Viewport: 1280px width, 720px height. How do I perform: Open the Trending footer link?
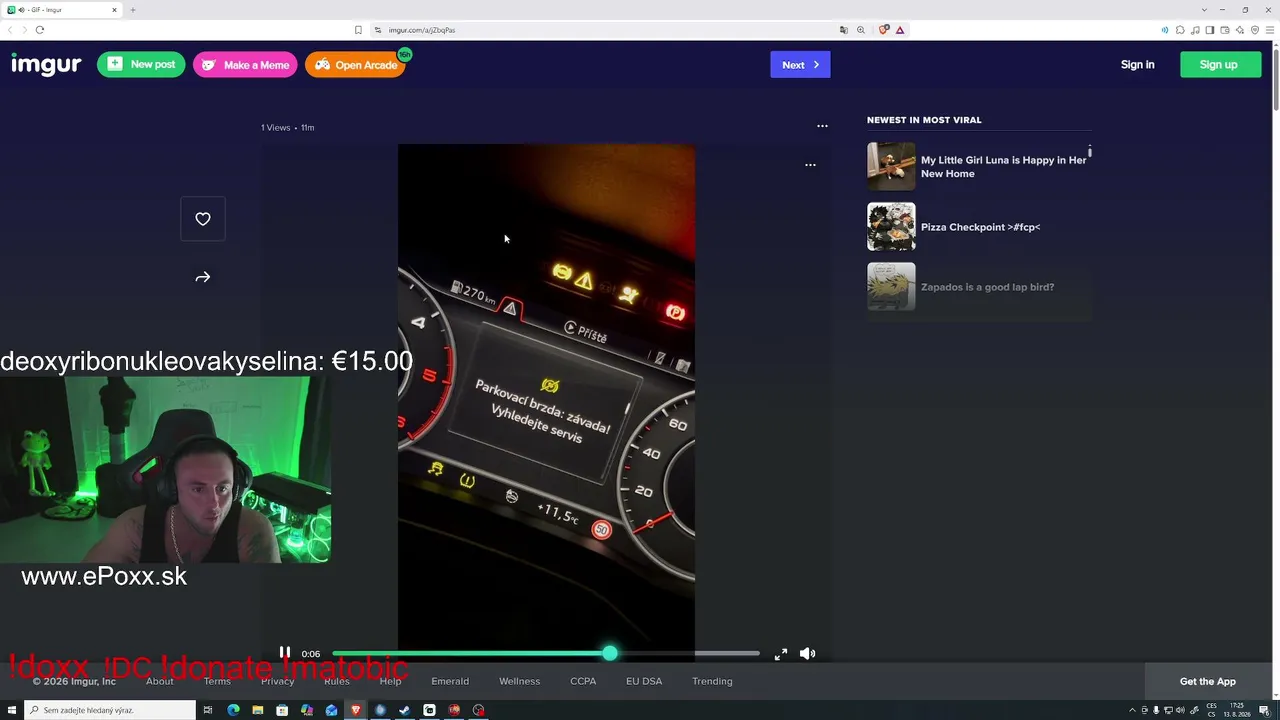point(712,681)
